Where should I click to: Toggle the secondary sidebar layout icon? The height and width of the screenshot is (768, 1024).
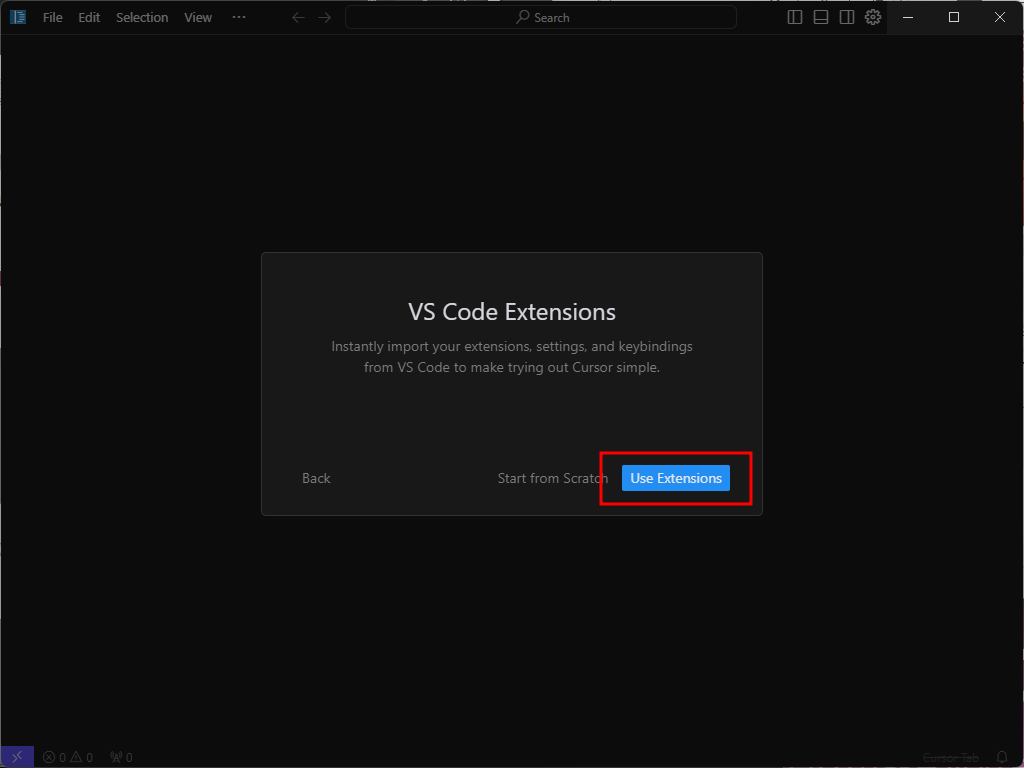[x=847, y=18]
